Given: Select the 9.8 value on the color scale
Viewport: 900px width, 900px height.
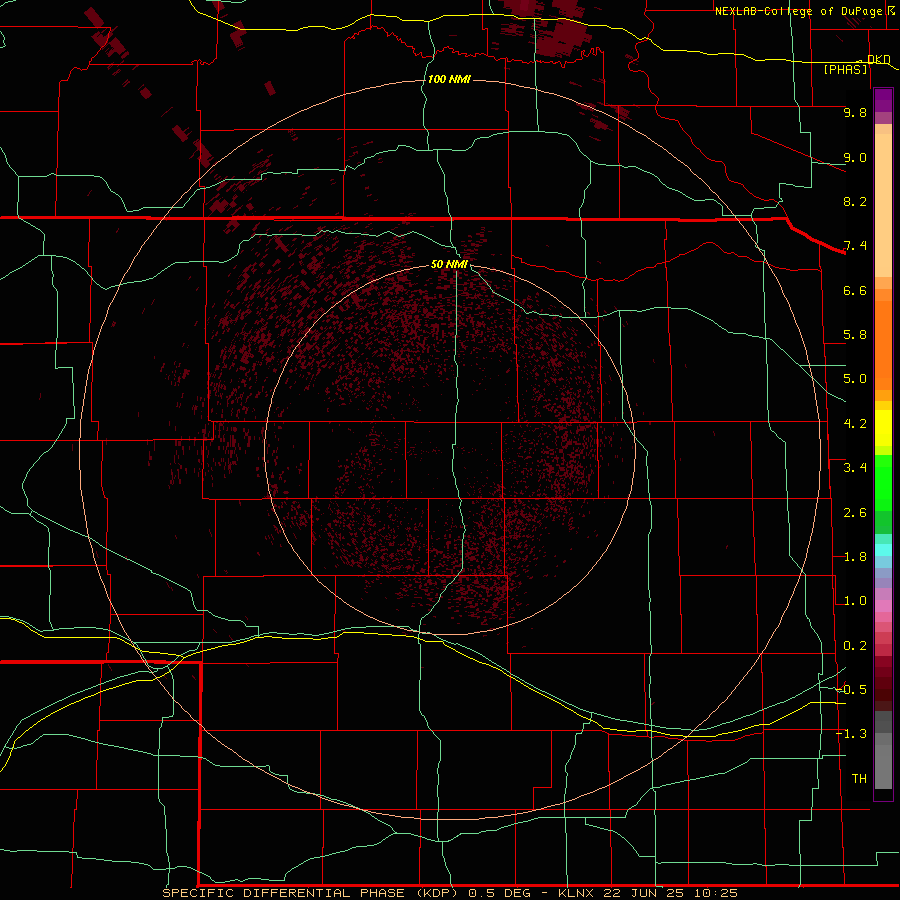Looking at the screenshot, I should pos(855,112).
